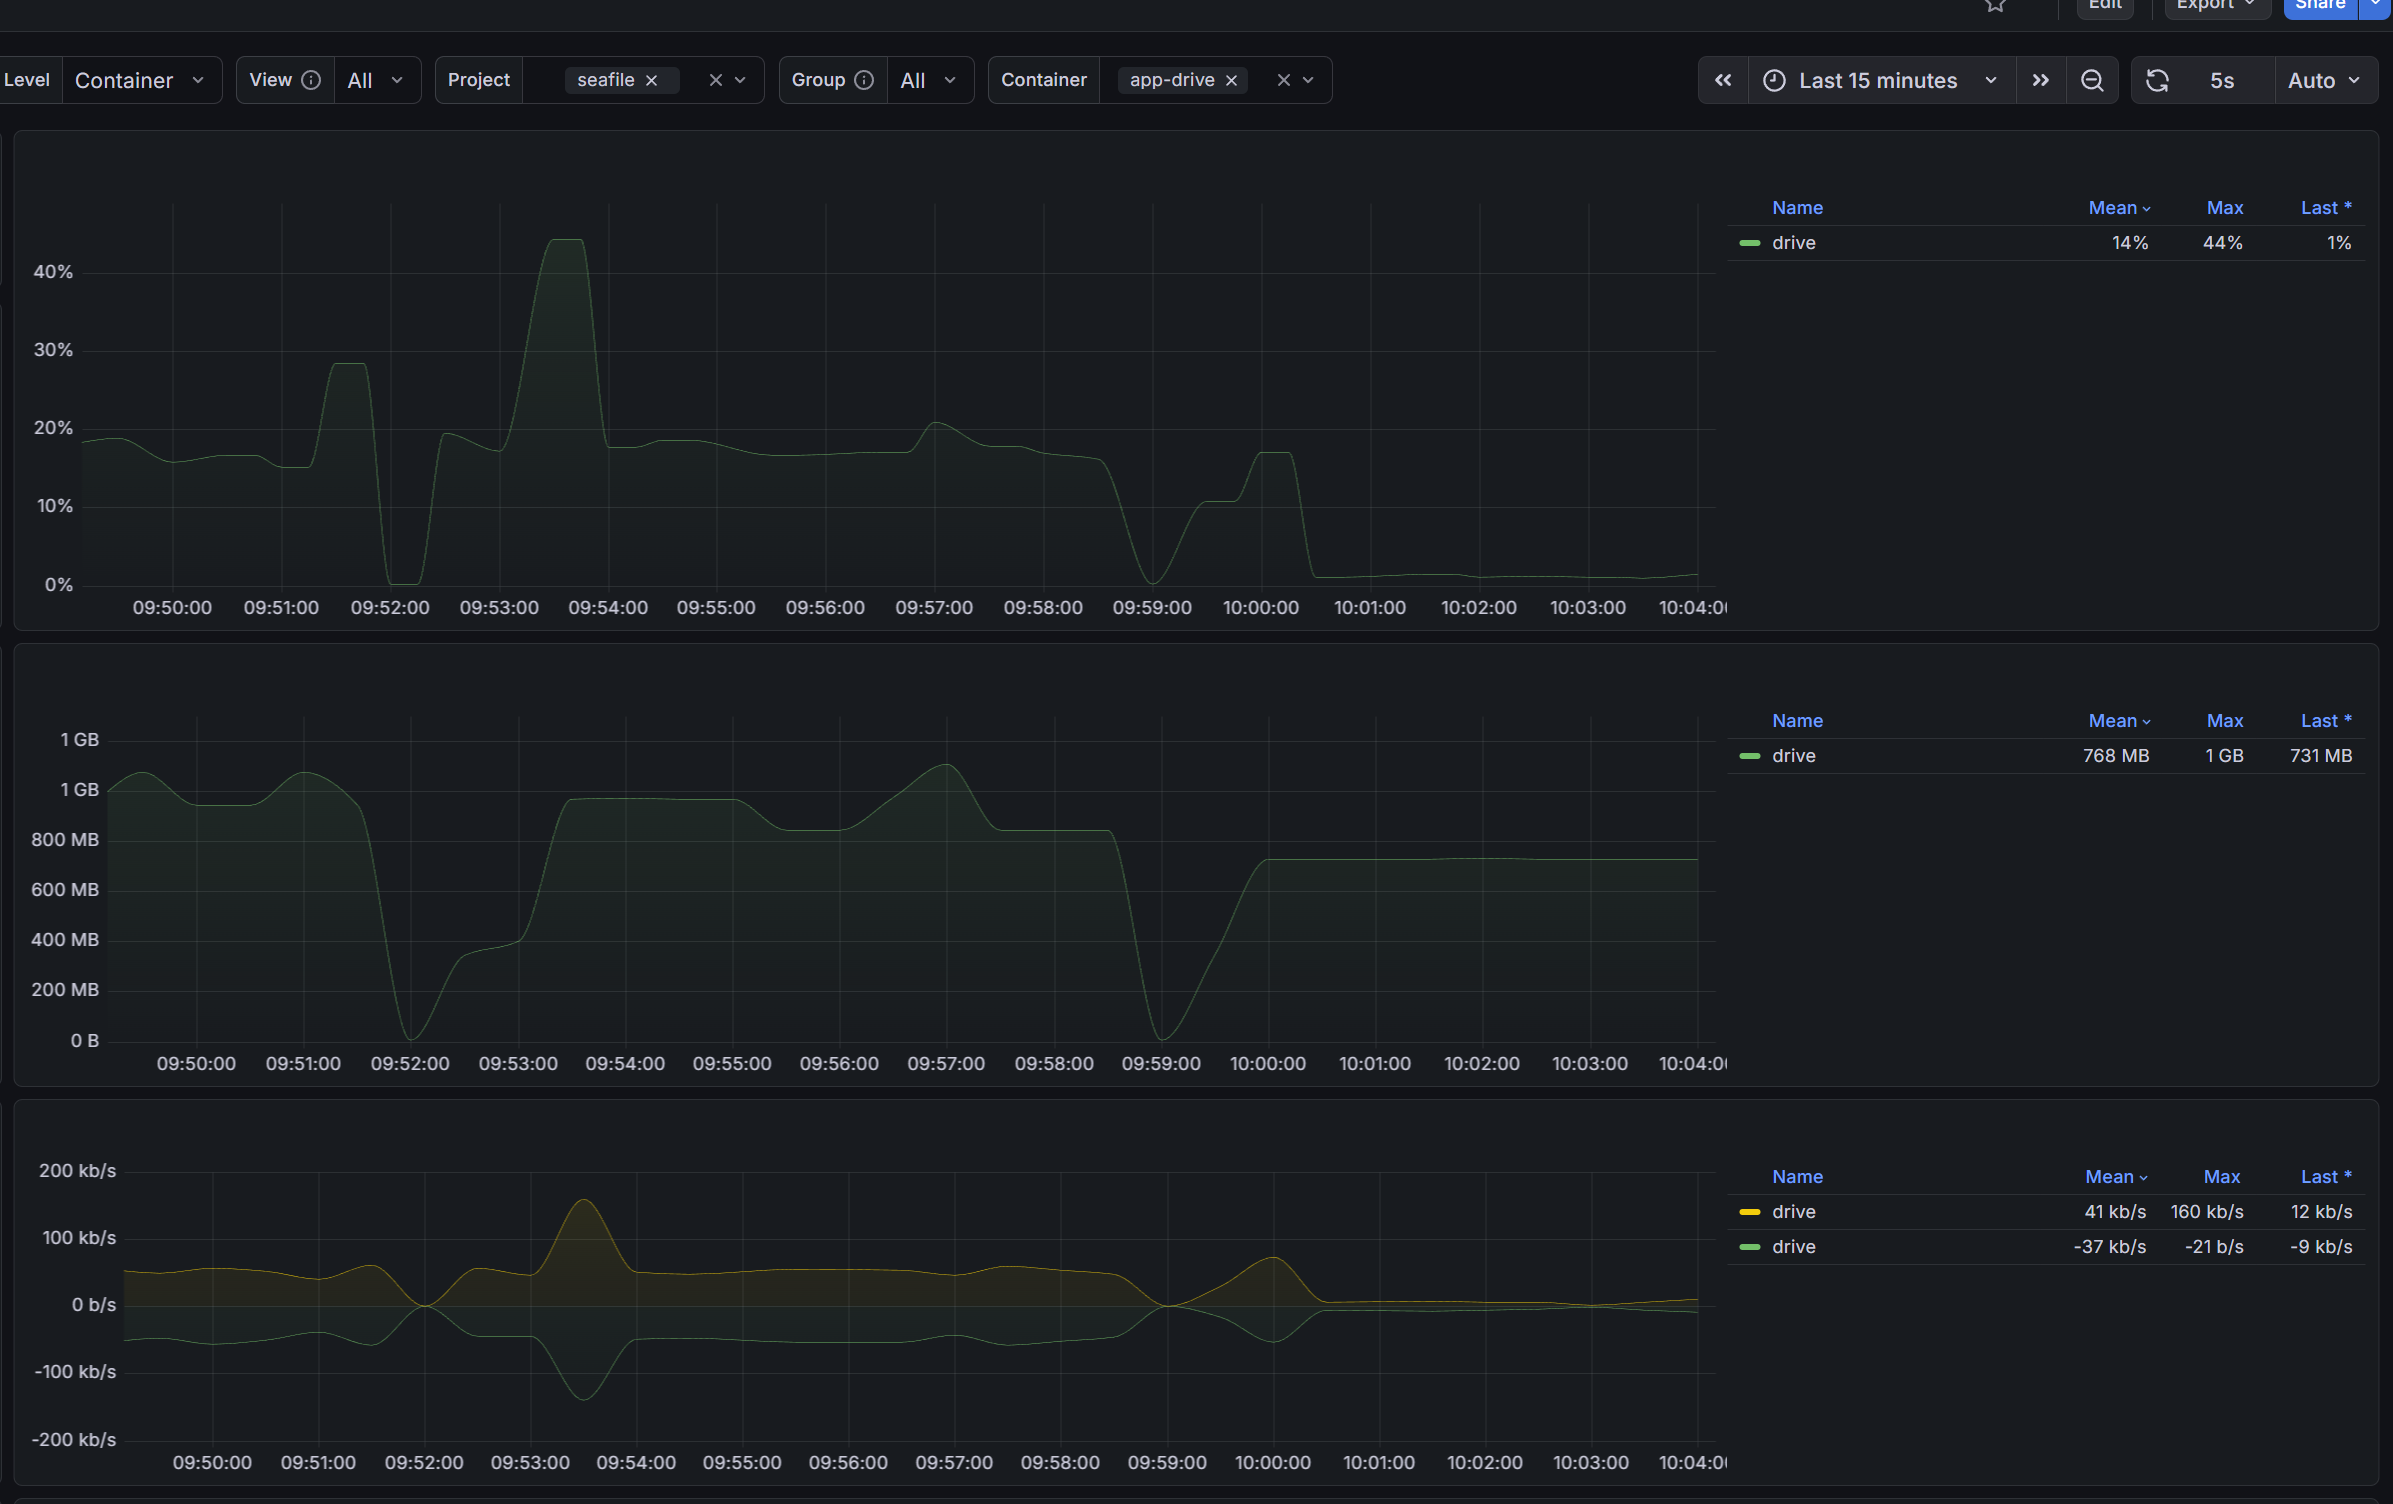Expand the View All dropdown
The height and width of the screenshot is (1504, 2393).
[376, 80]
